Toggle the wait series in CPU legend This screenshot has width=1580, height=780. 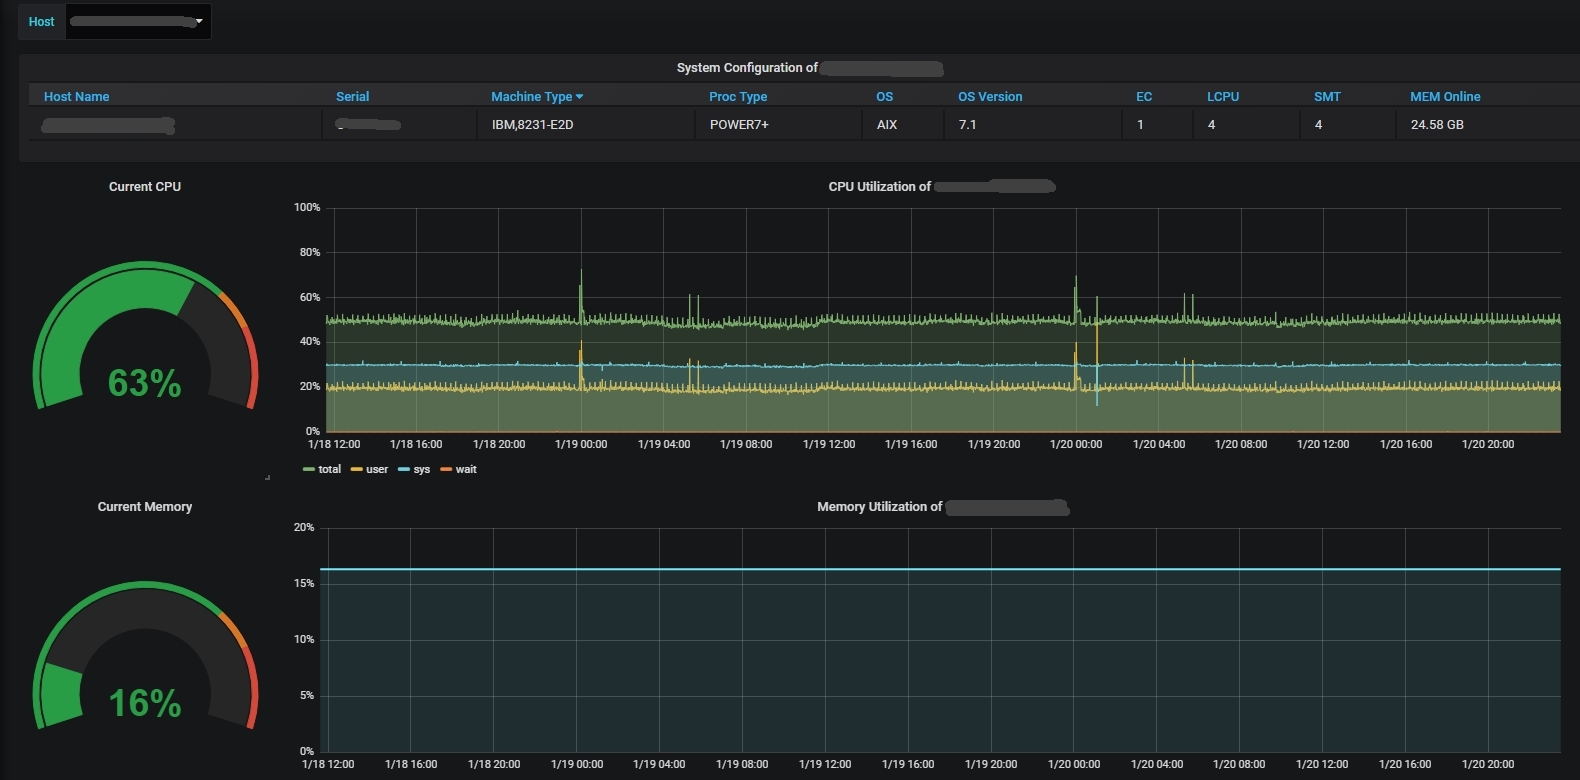pos(466,470)
